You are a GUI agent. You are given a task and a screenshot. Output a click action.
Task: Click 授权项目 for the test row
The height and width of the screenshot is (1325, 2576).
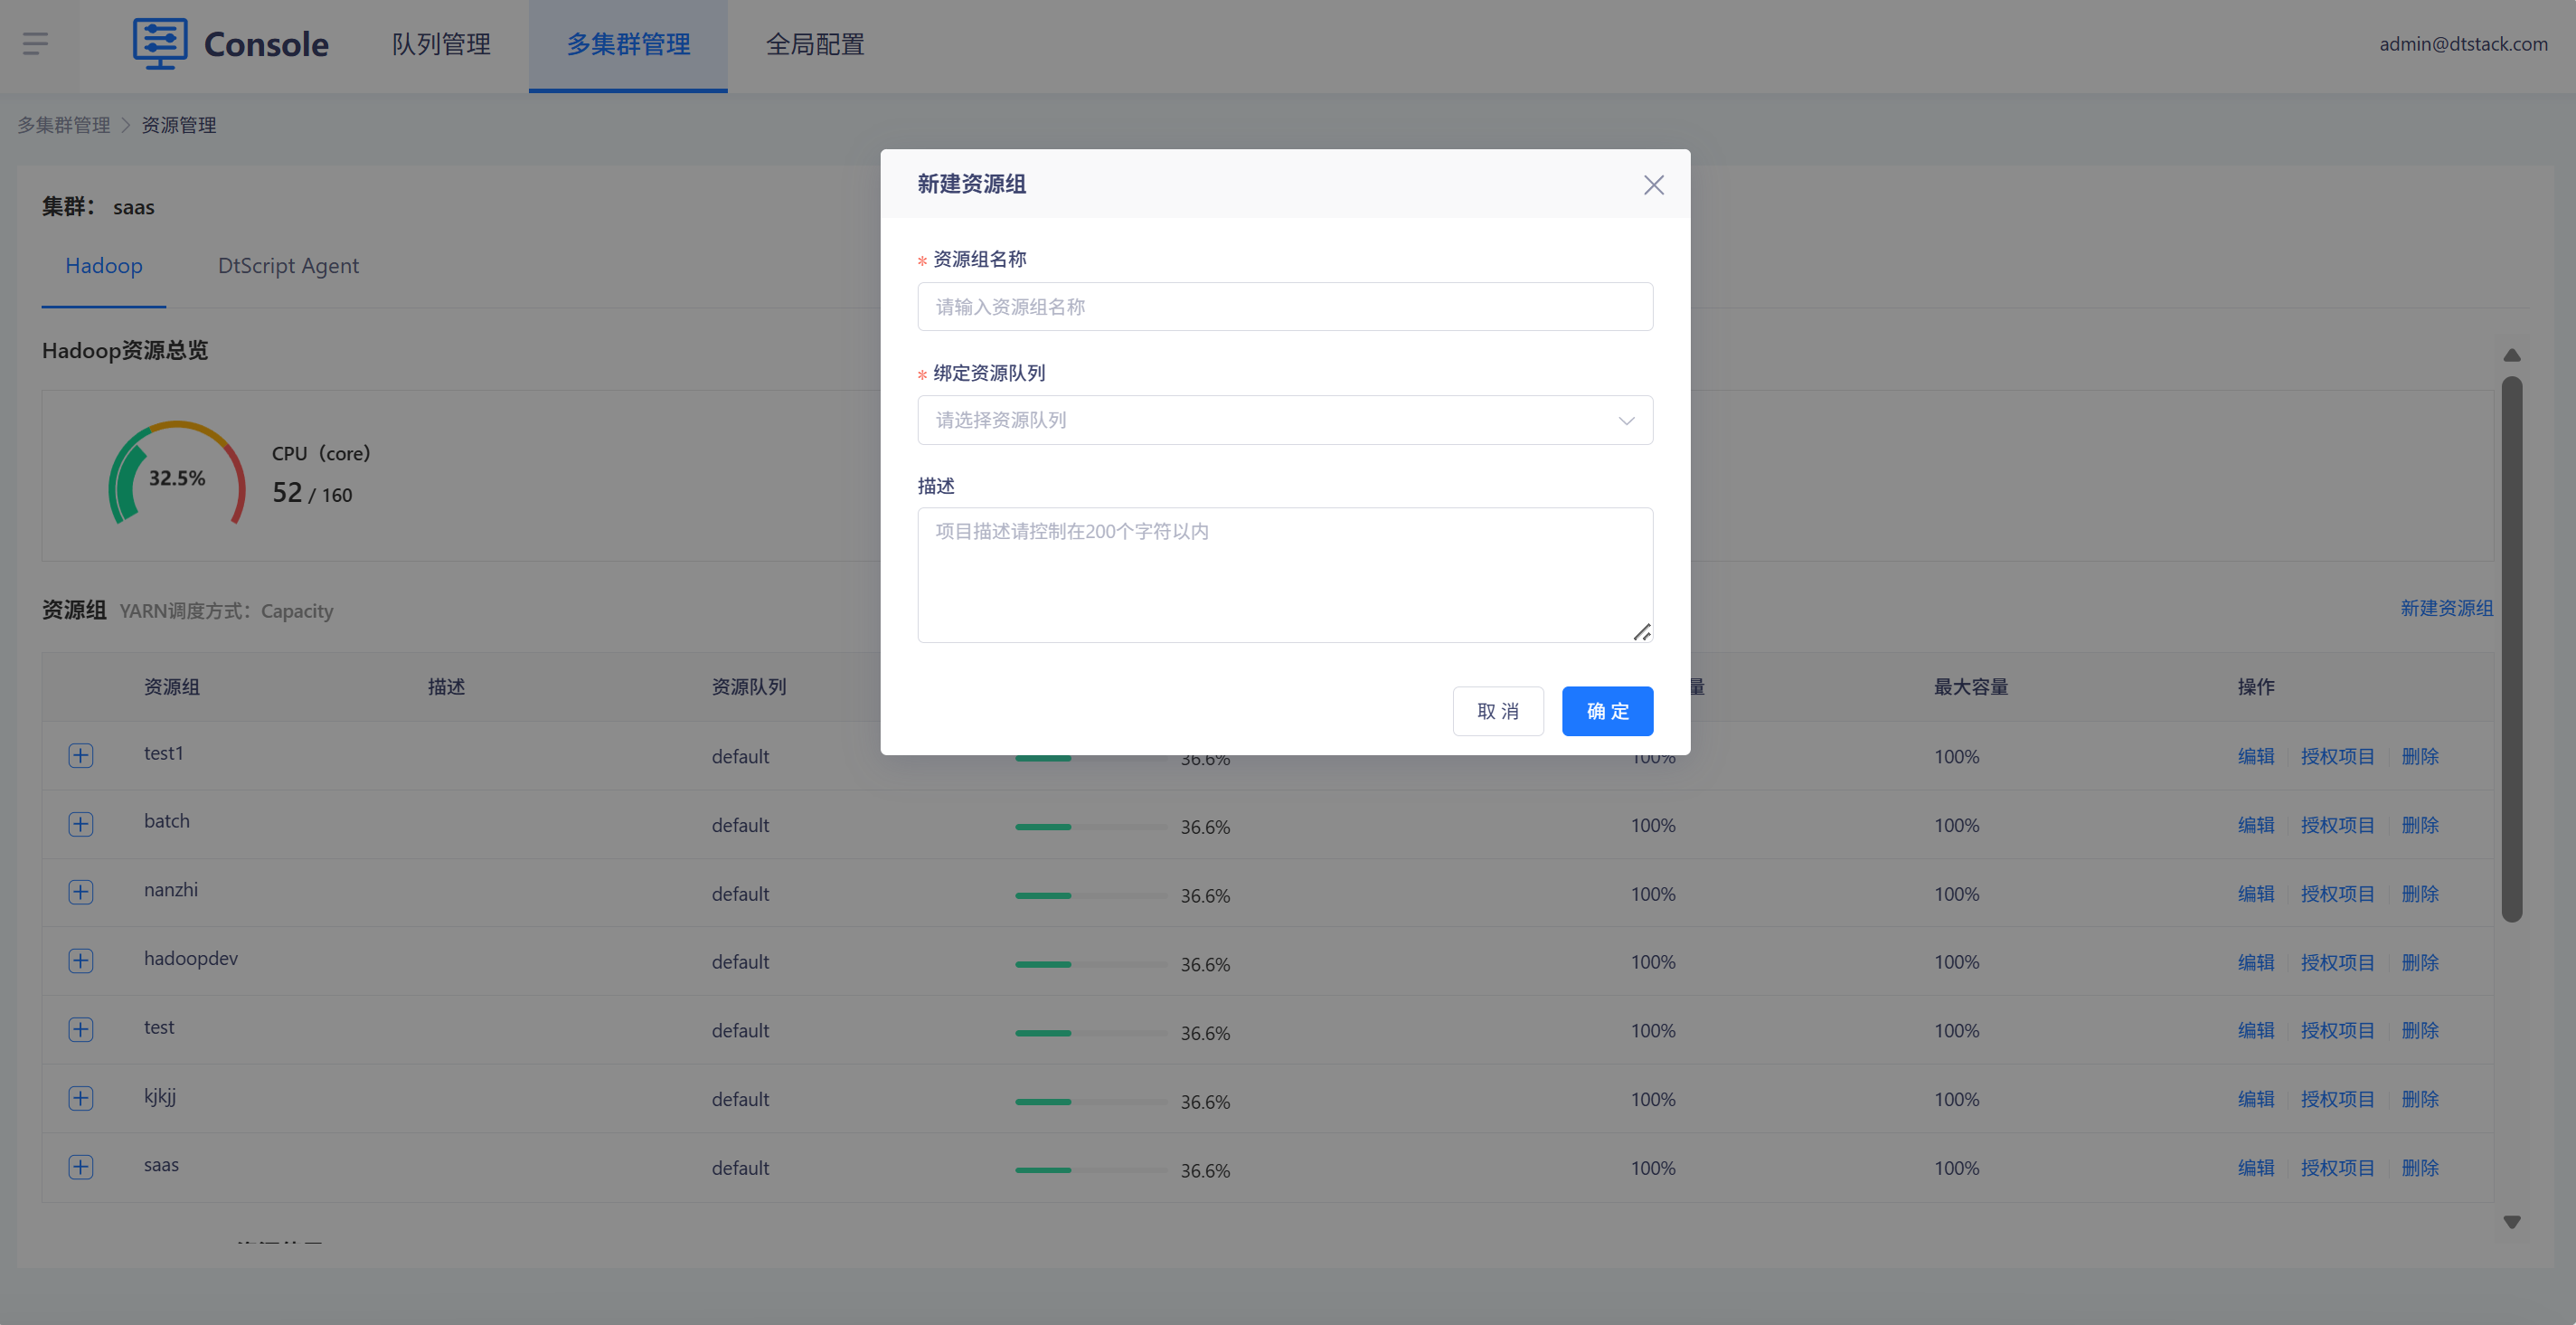click(x=2337, y=1030)
